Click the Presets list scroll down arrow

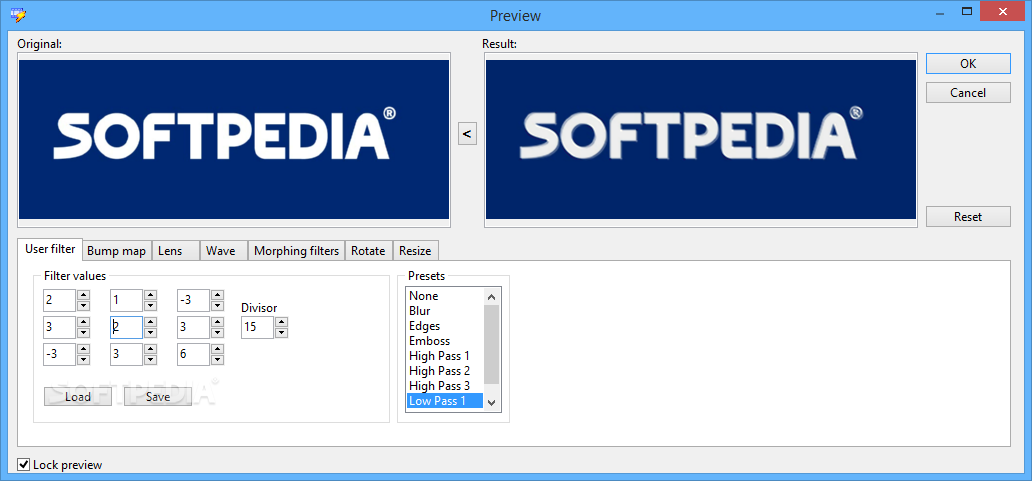pos(492,401)
